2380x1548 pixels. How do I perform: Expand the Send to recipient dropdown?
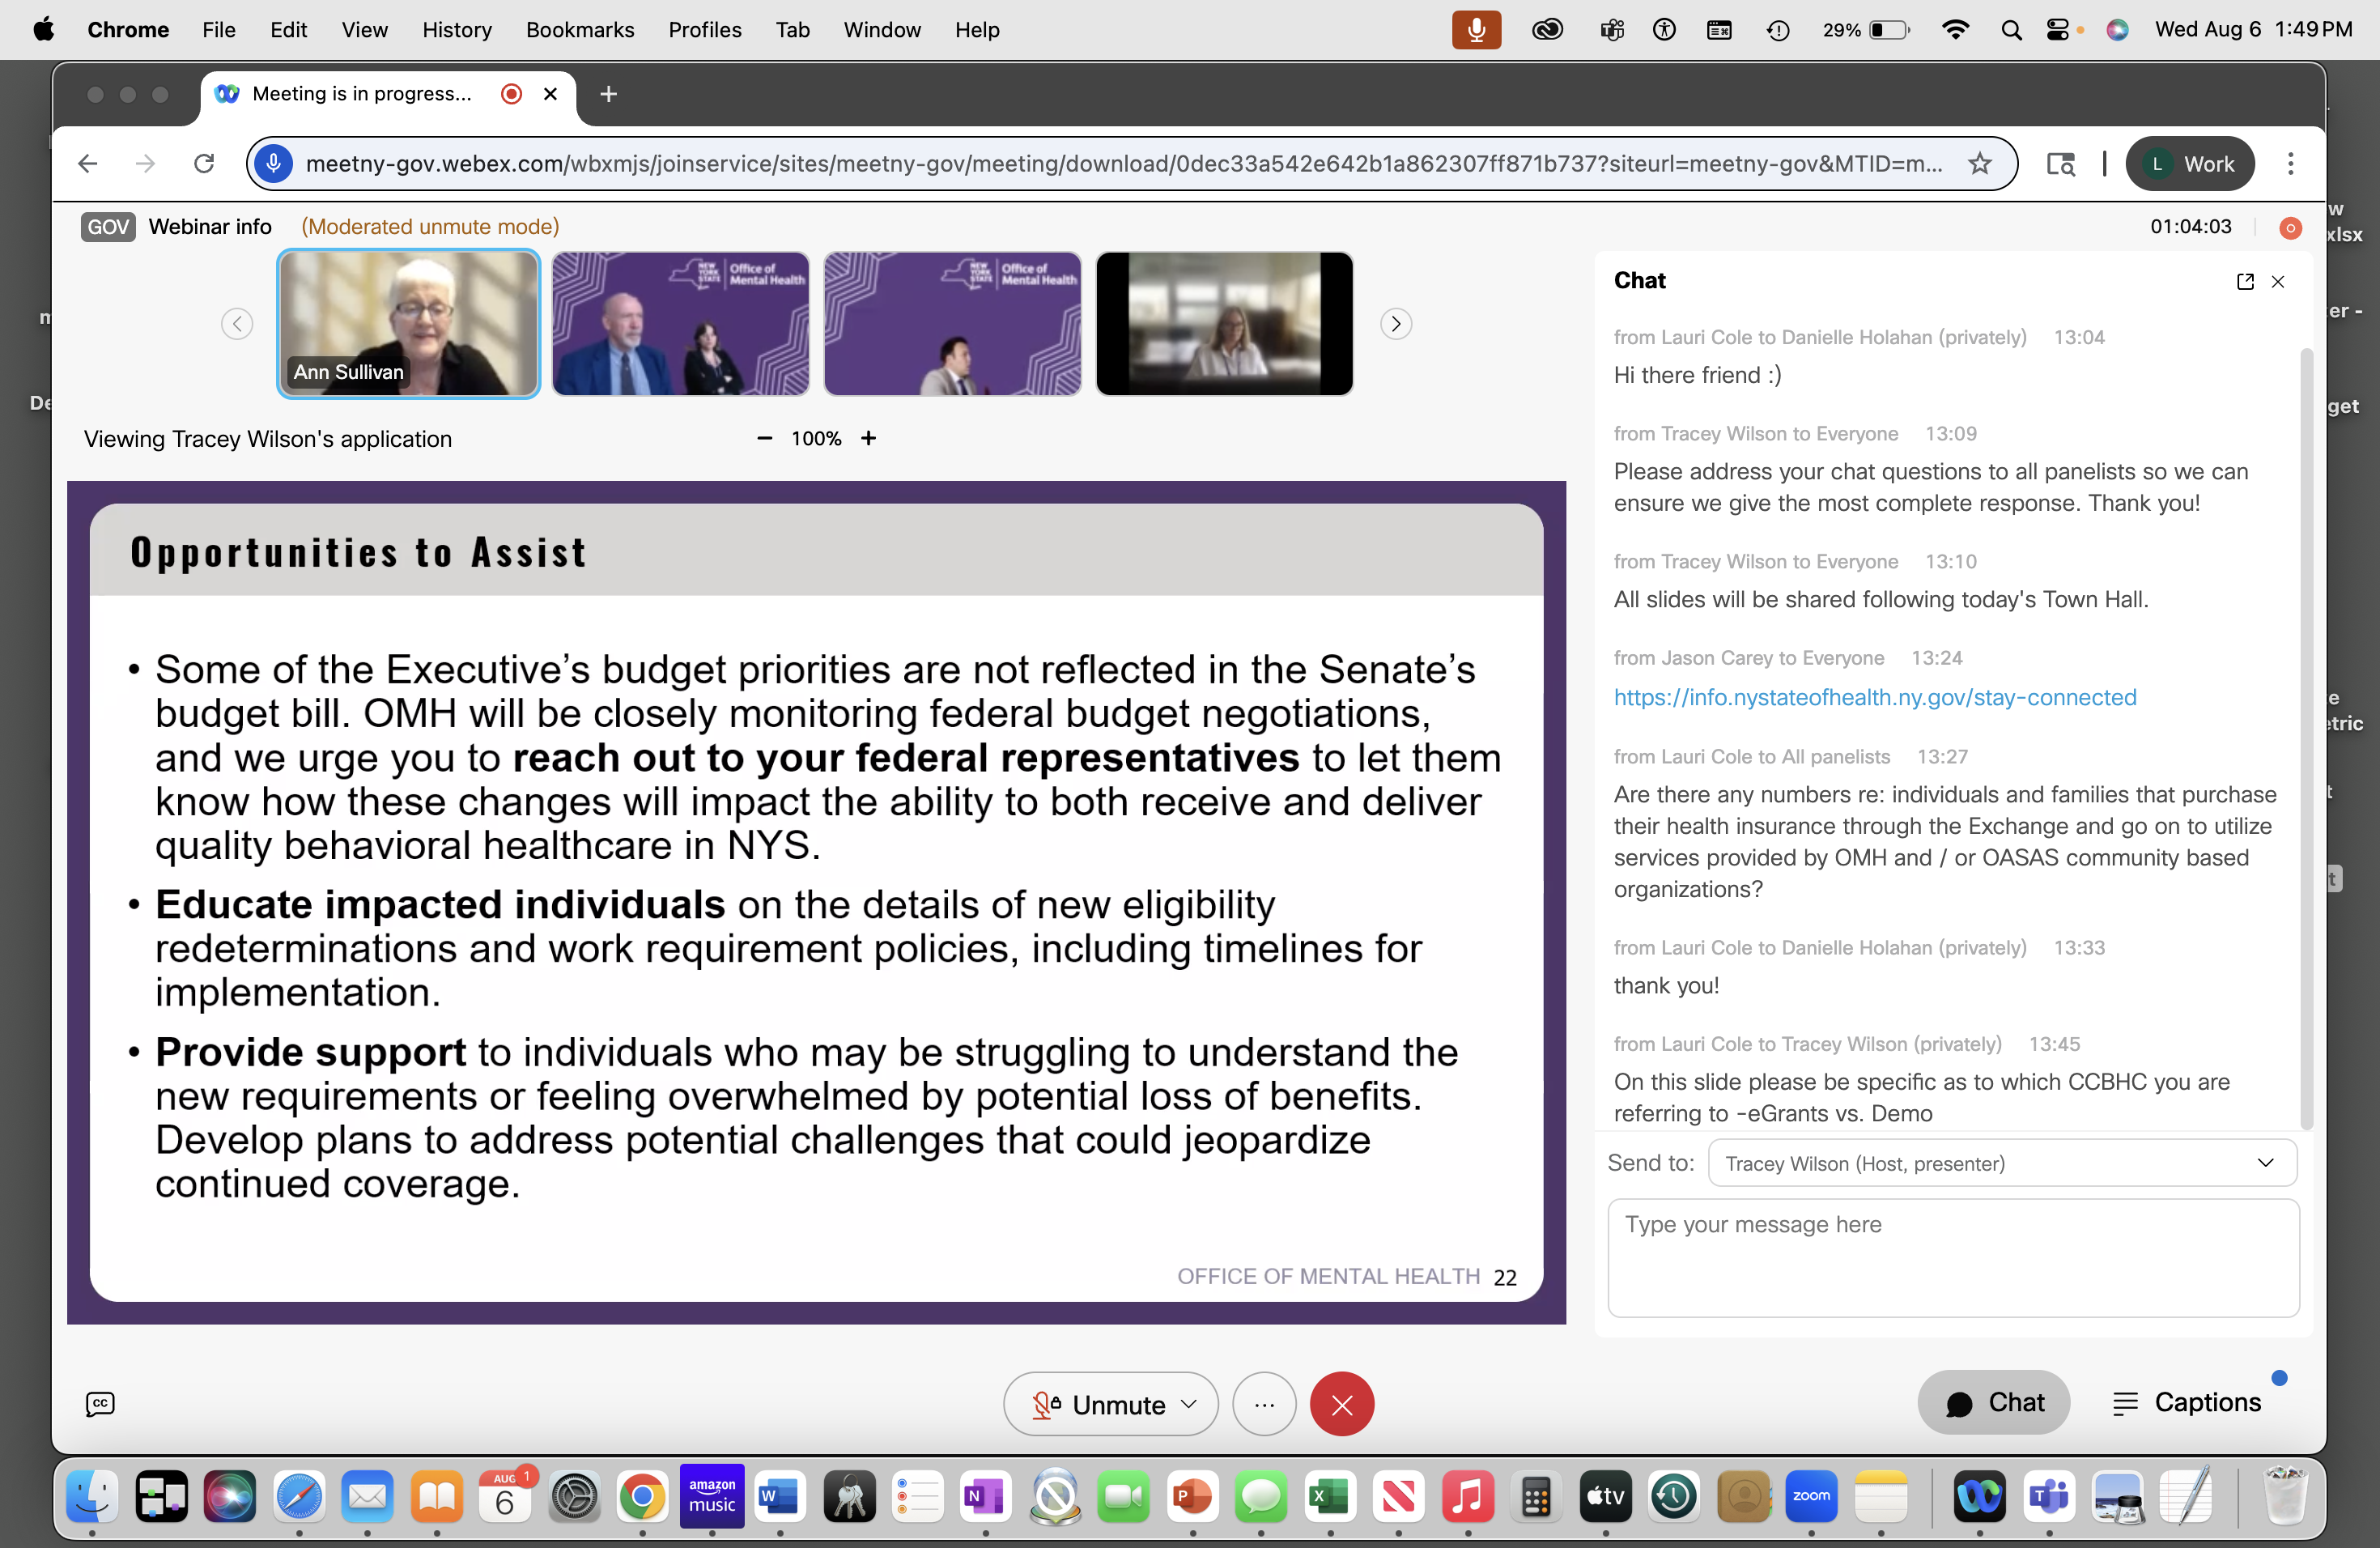pyautogui.click(x=2001, y=1163)
